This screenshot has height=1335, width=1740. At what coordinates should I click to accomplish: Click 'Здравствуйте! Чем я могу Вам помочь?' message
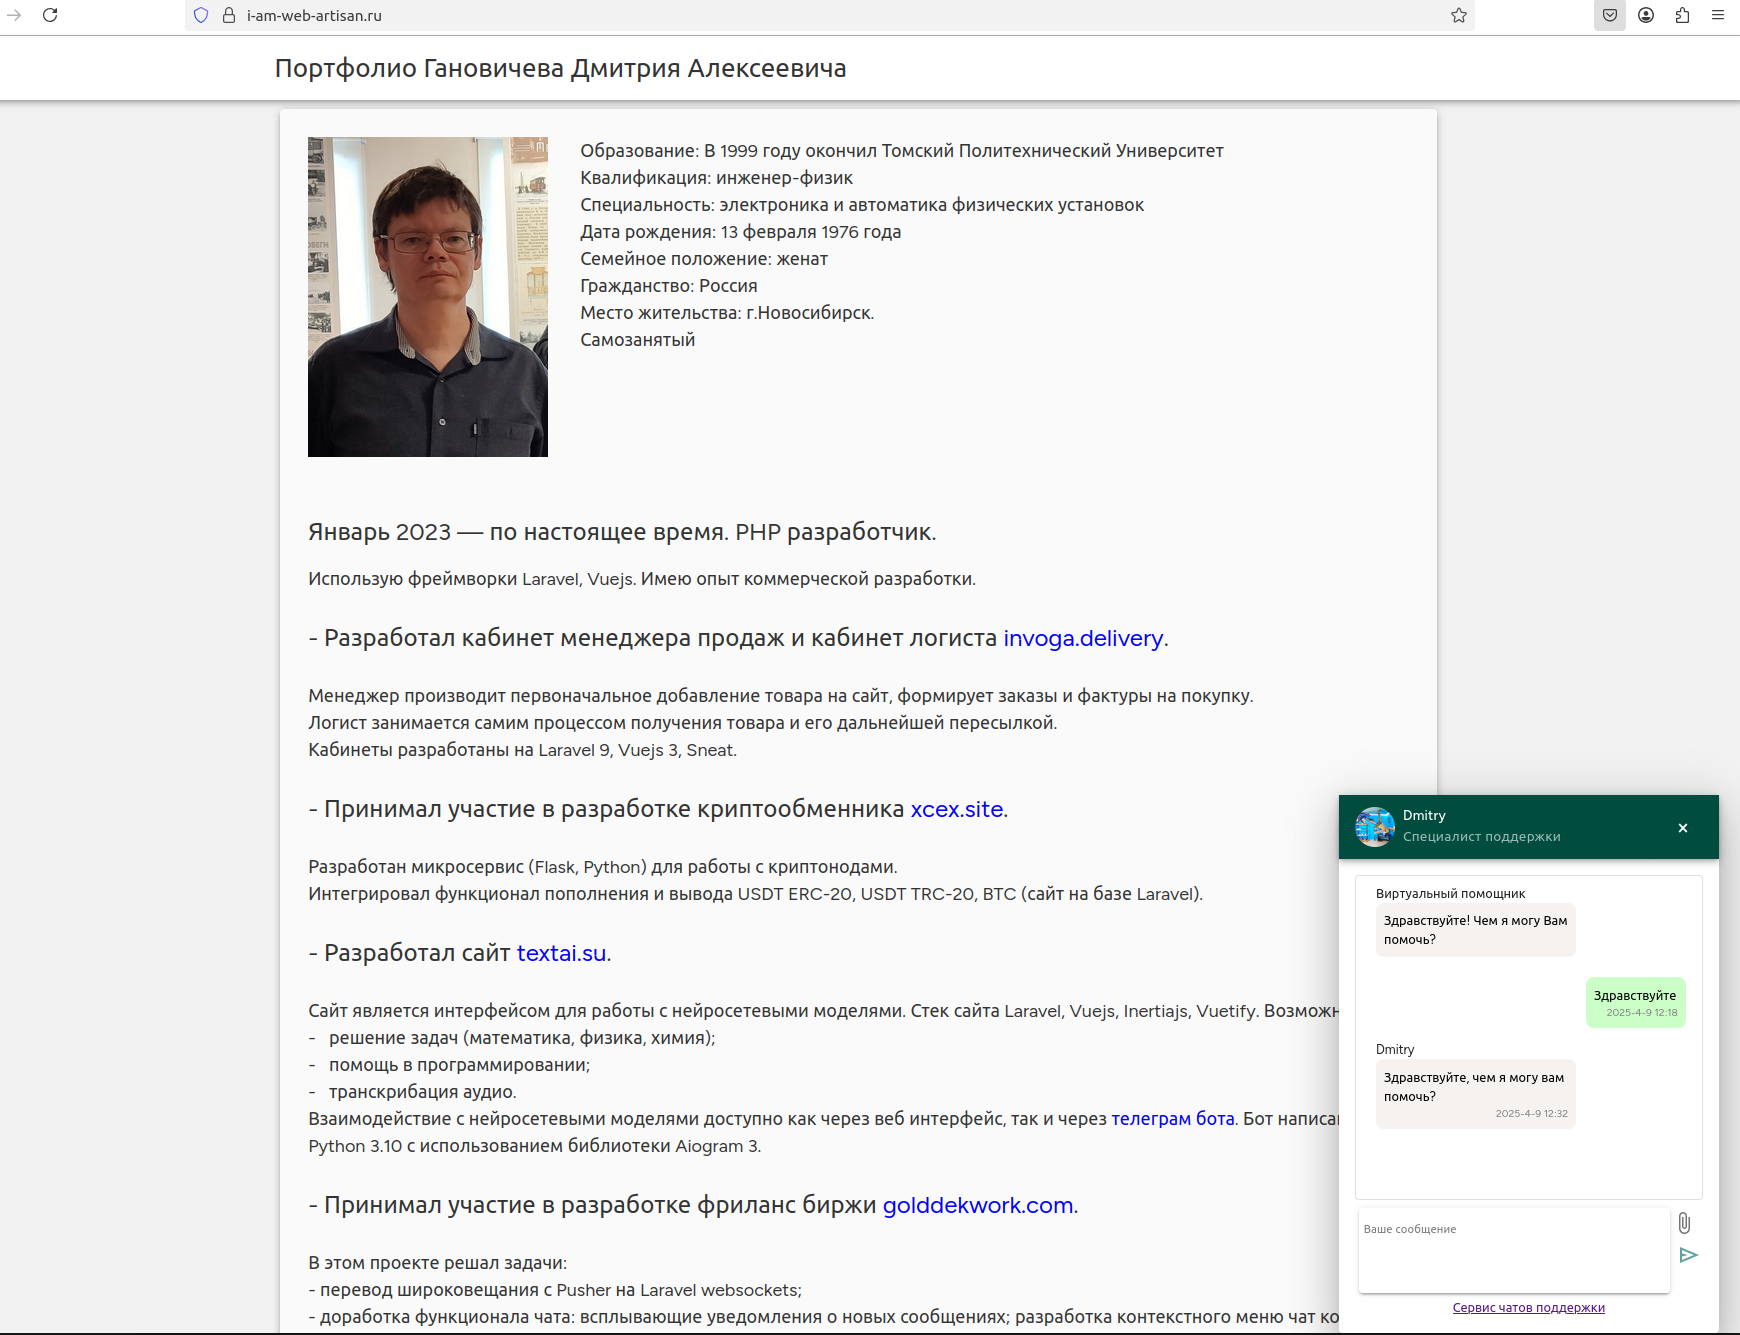click(1475, 930)
